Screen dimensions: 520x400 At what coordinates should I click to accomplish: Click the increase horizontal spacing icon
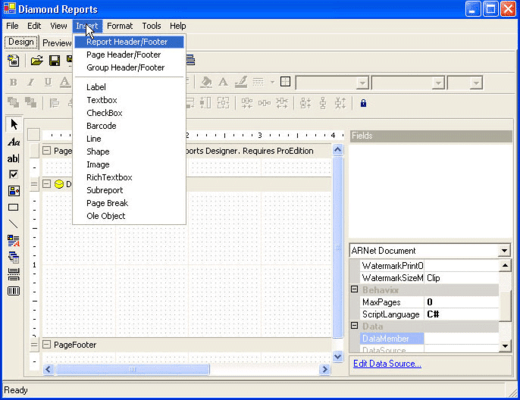point(247,103)
